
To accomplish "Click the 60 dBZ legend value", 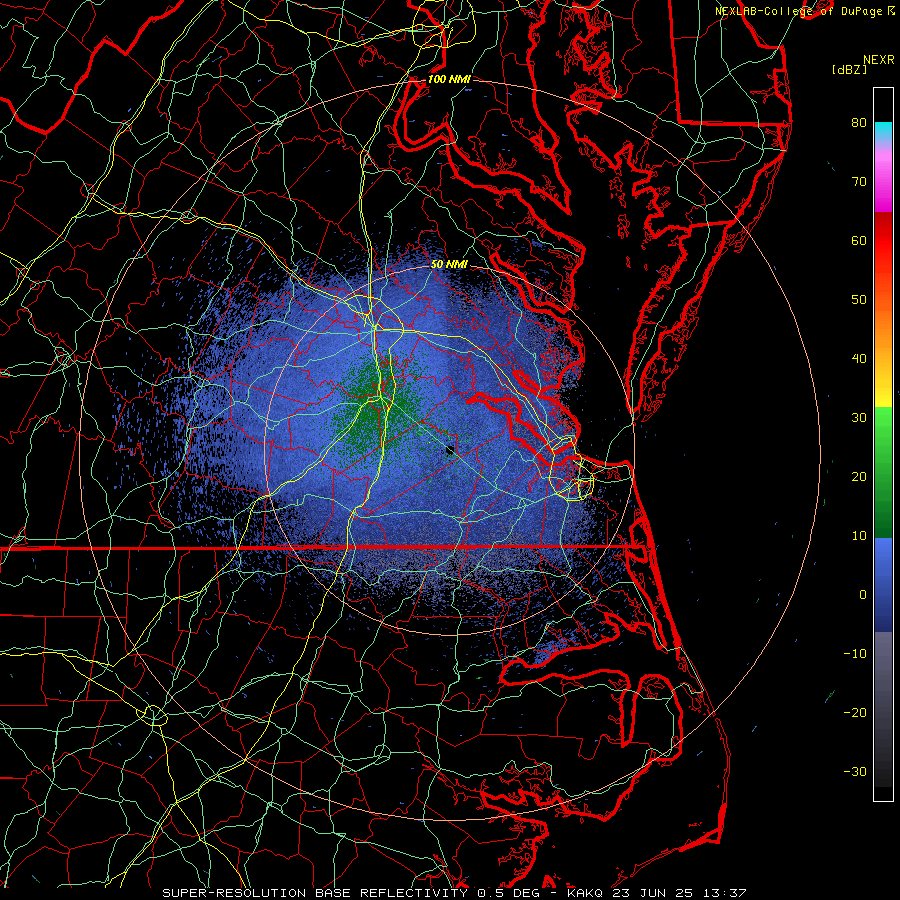I will (859, 240).
